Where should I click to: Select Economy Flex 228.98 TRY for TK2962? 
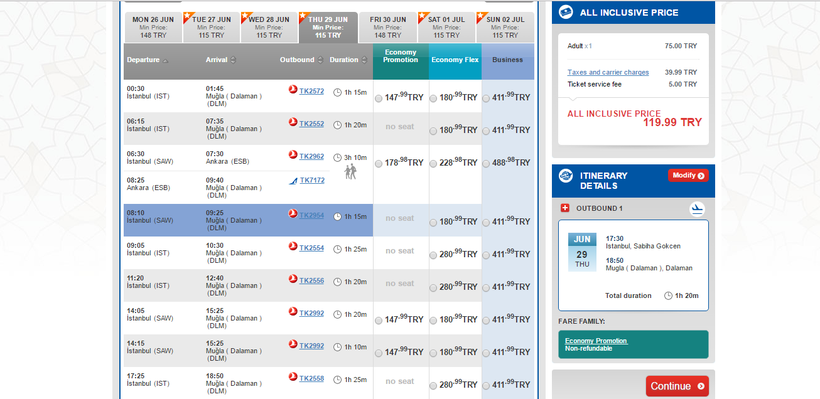[x=433, y=164]
